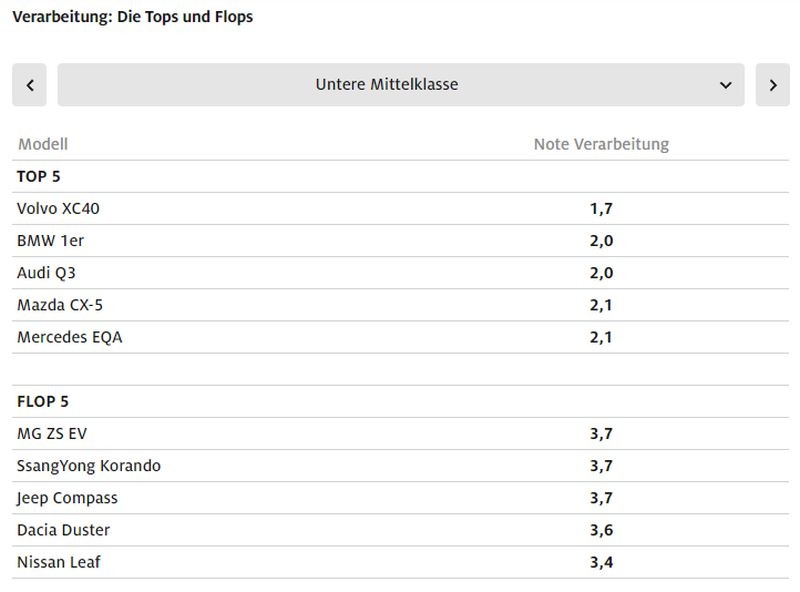Select the Jeep Compass row
This screenshot has height=592, width=800.
point(67,498)
